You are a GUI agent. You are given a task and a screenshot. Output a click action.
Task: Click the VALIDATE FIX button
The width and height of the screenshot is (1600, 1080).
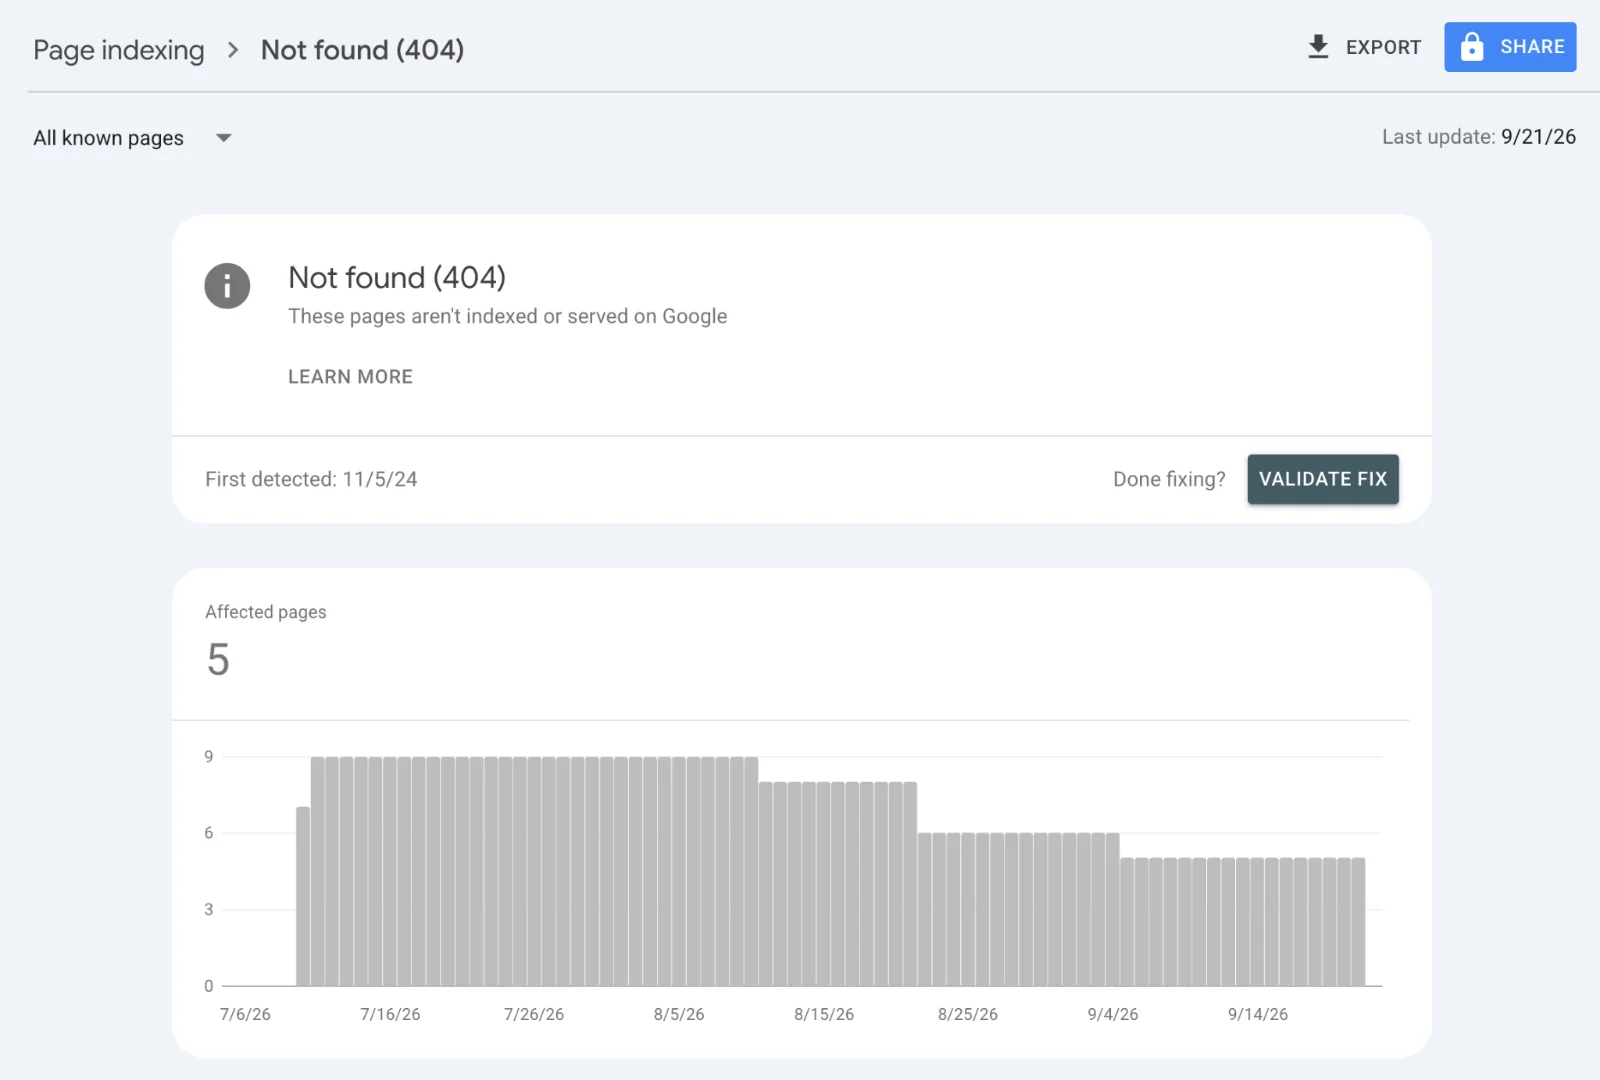click(1323, 479)
